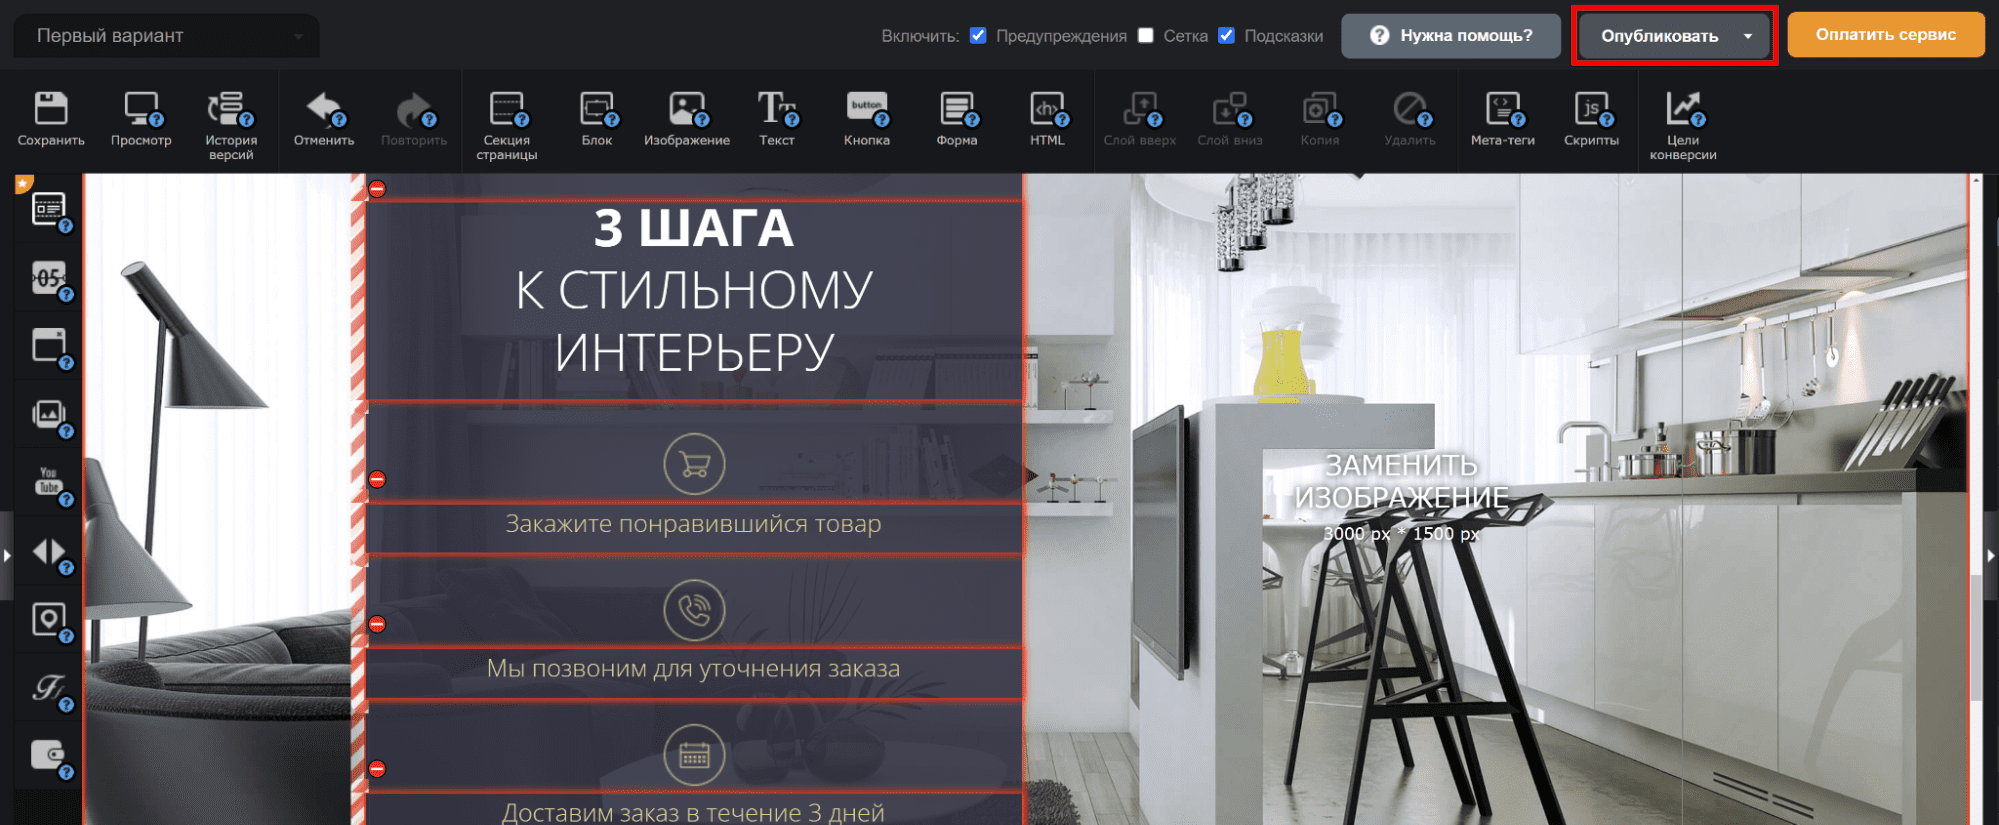Screen dimensions: 1999x825
Task: Open Preview (Просмотр) mode
Action: tap(141, 118)
